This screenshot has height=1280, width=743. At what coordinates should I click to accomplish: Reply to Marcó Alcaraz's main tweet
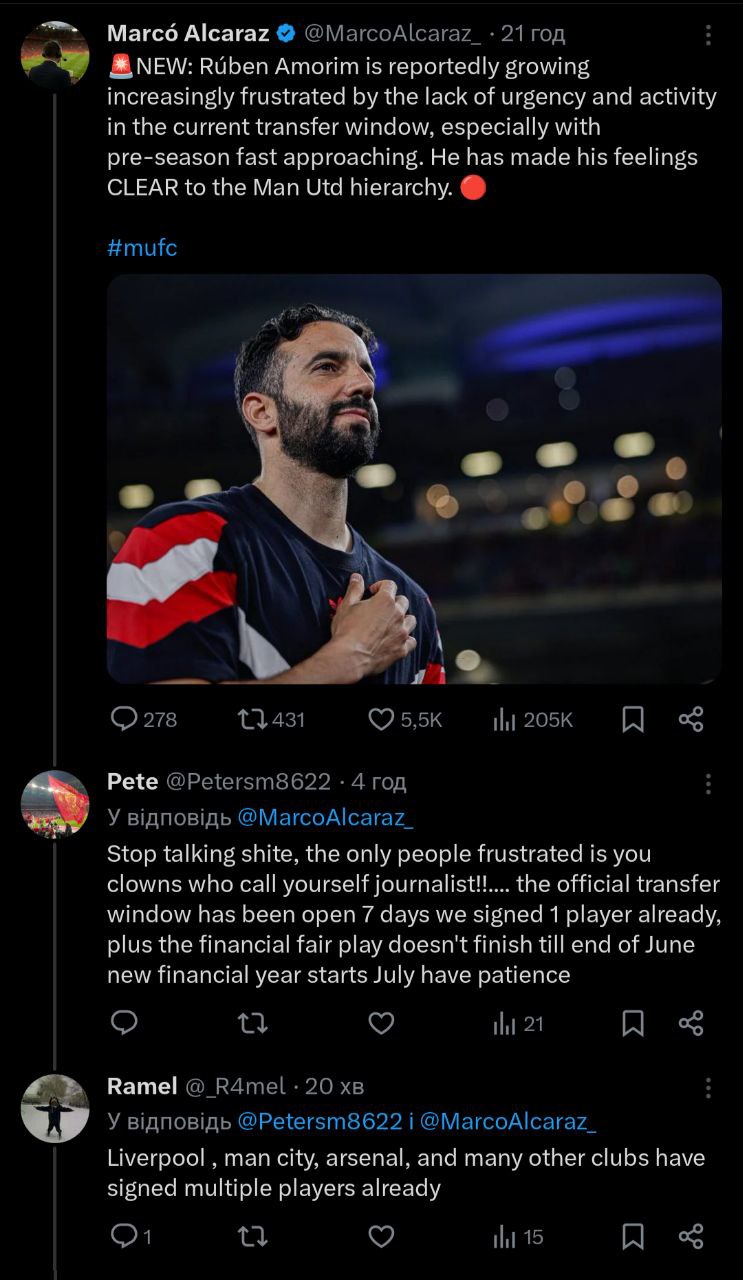click(125, 719)
